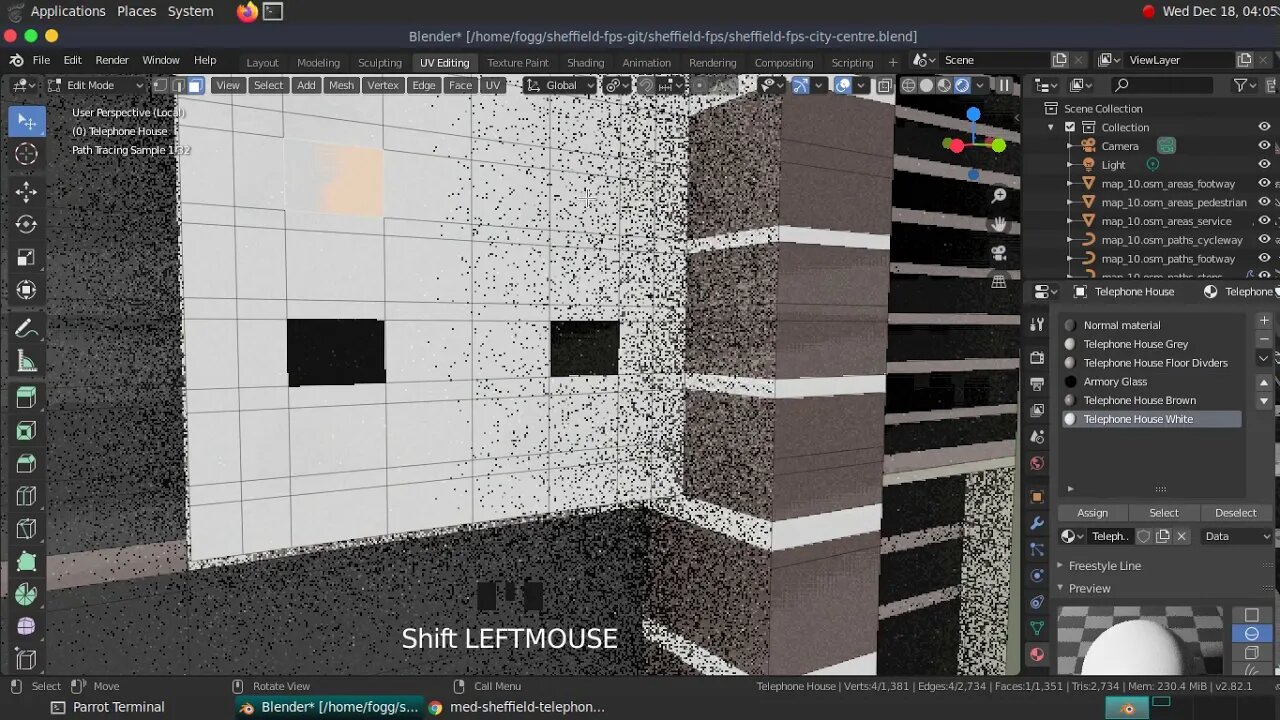Click the material Select button
This screenshot has width=1280, height=720.
point(1163,512)
